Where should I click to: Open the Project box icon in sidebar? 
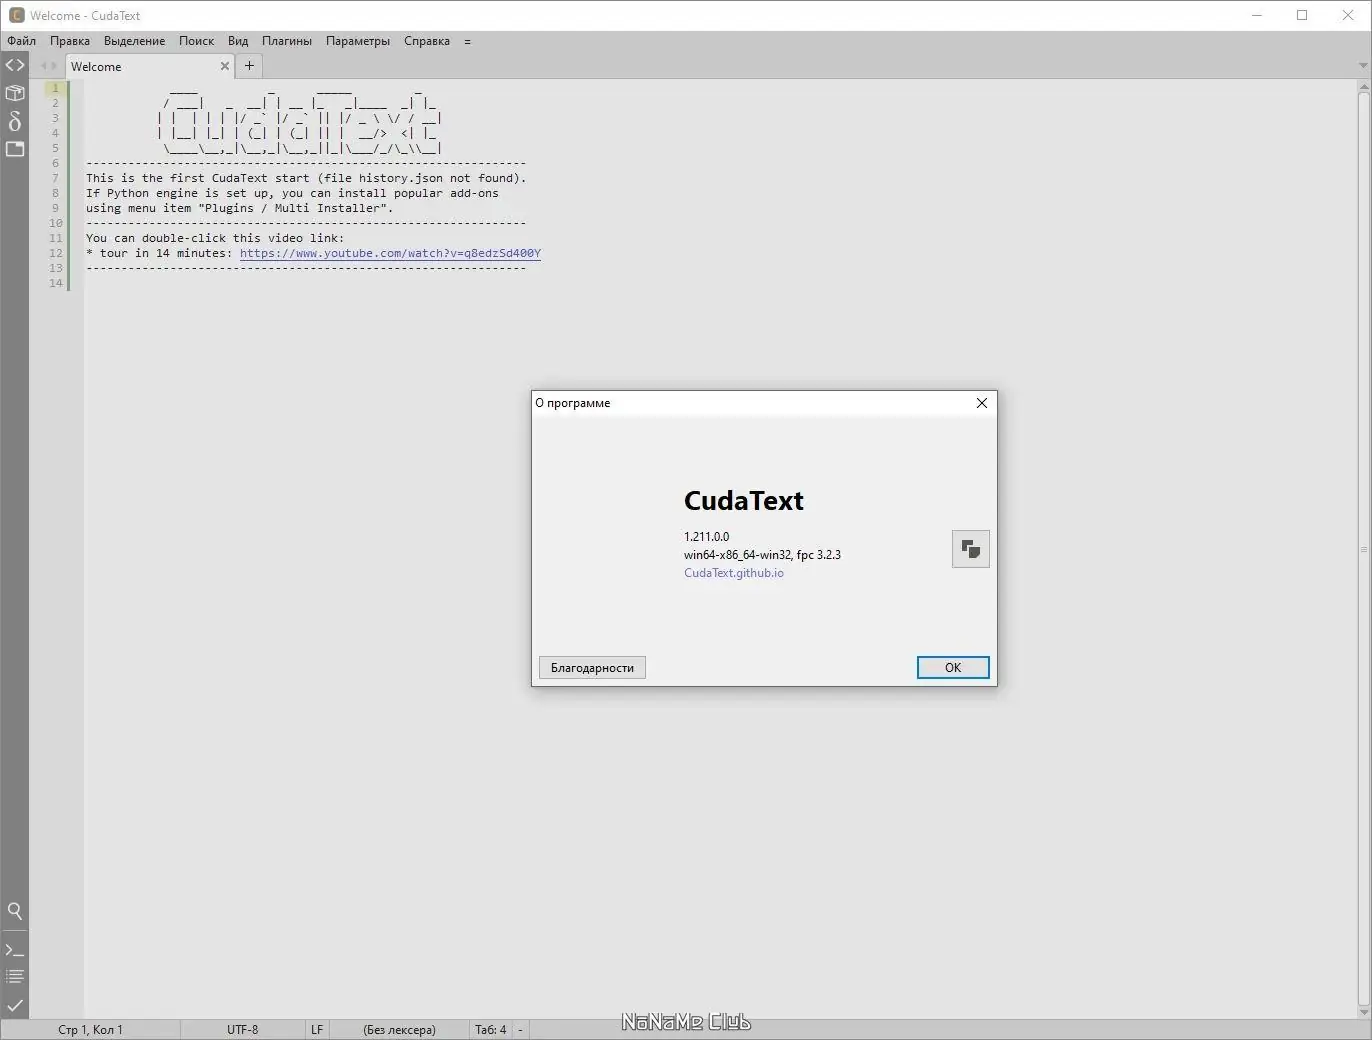15,93
